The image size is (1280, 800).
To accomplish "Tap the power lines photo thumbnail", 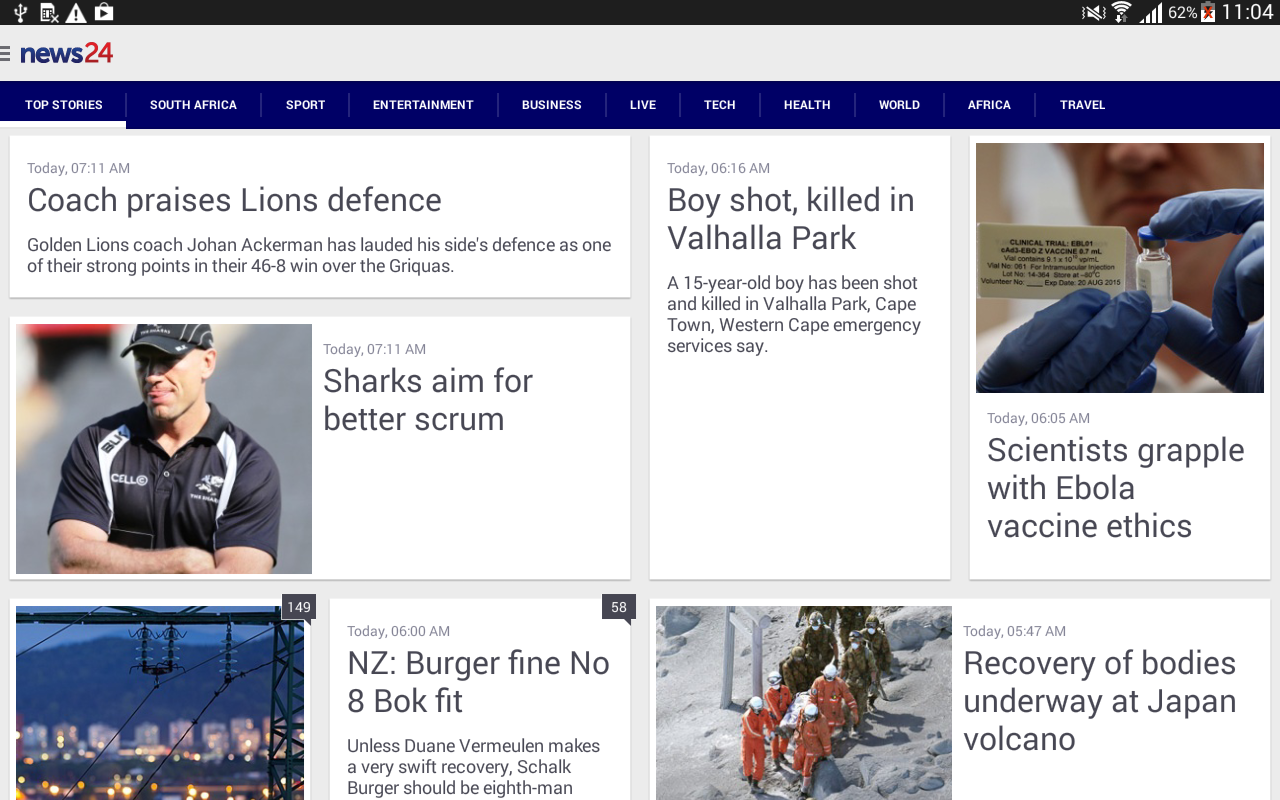I will tap(160, 703).
